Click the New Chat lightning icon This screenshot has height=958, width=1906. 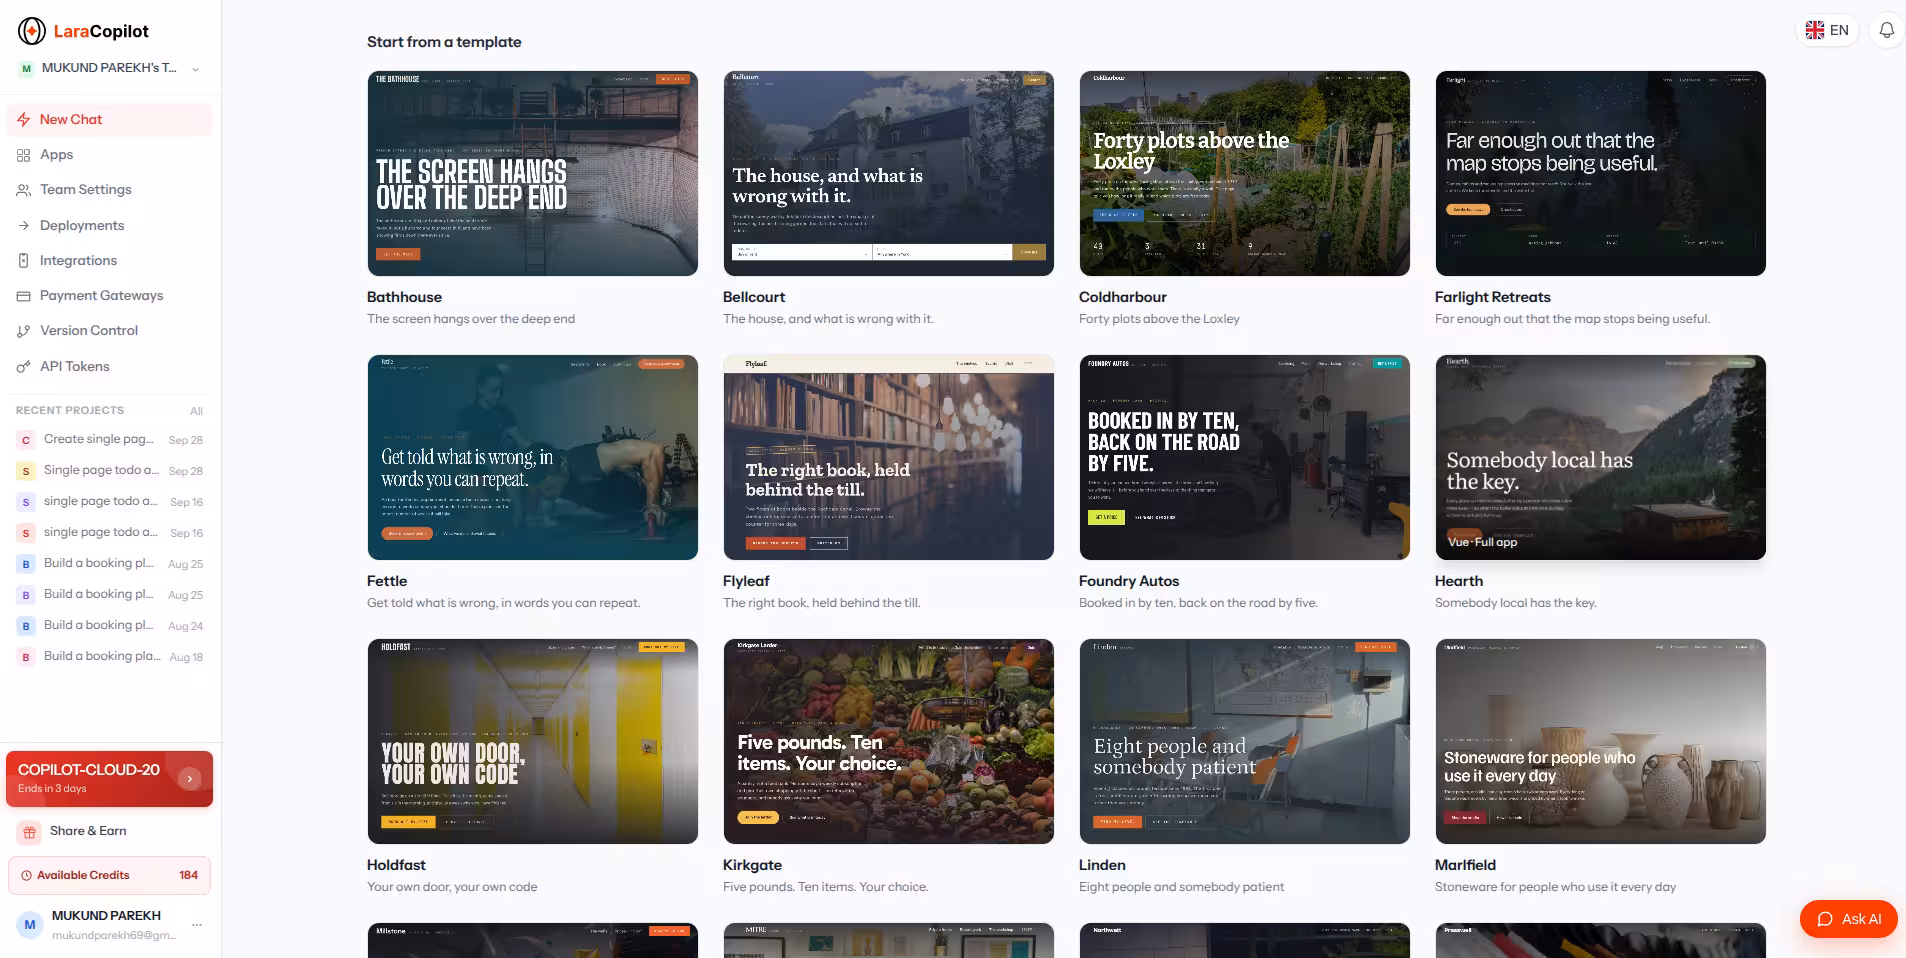coord(23,119)
